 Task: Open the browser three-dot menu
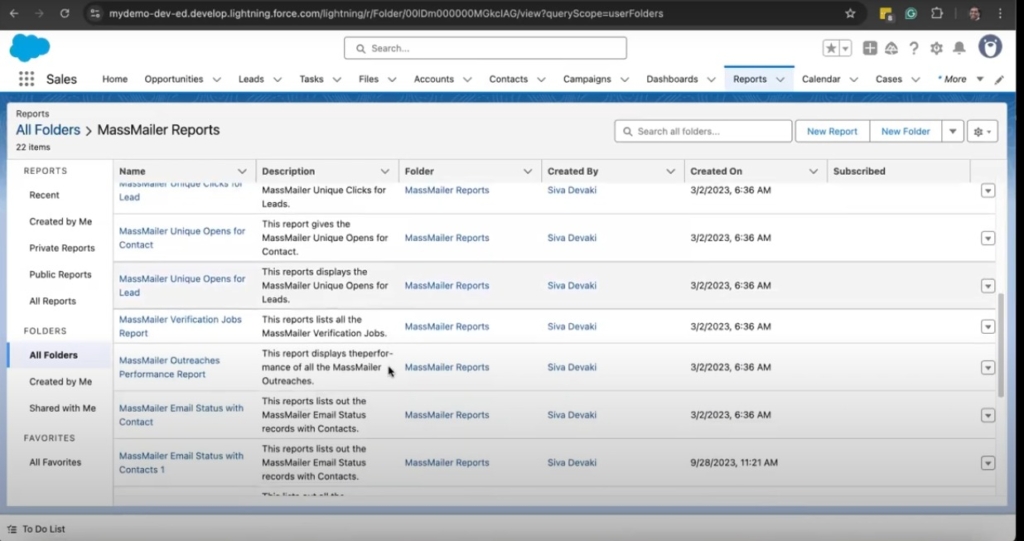[1000, 13]
